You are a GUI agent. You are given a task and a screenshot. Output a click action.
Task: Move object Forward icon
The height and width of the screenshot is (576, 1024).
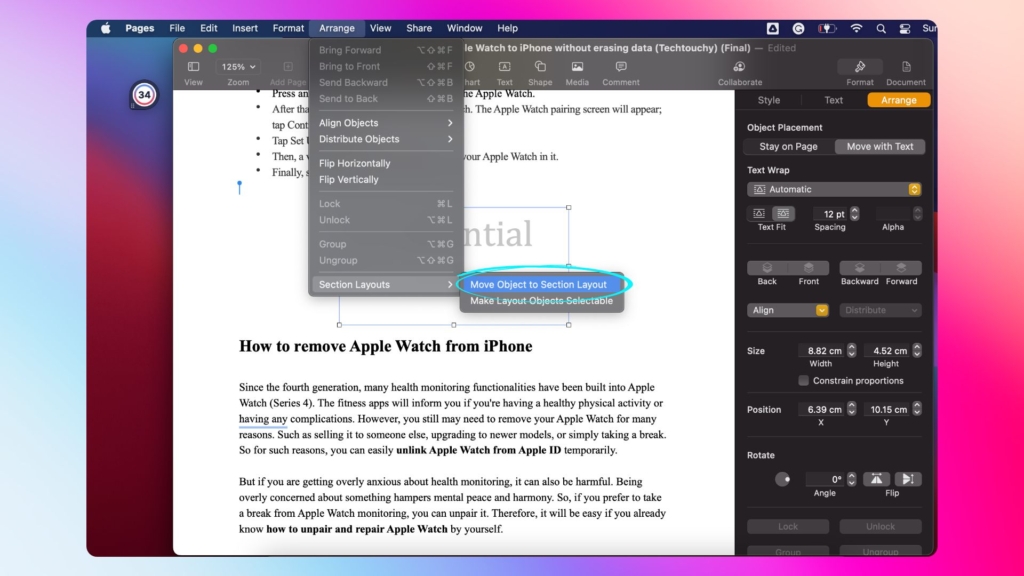[901, 268]
